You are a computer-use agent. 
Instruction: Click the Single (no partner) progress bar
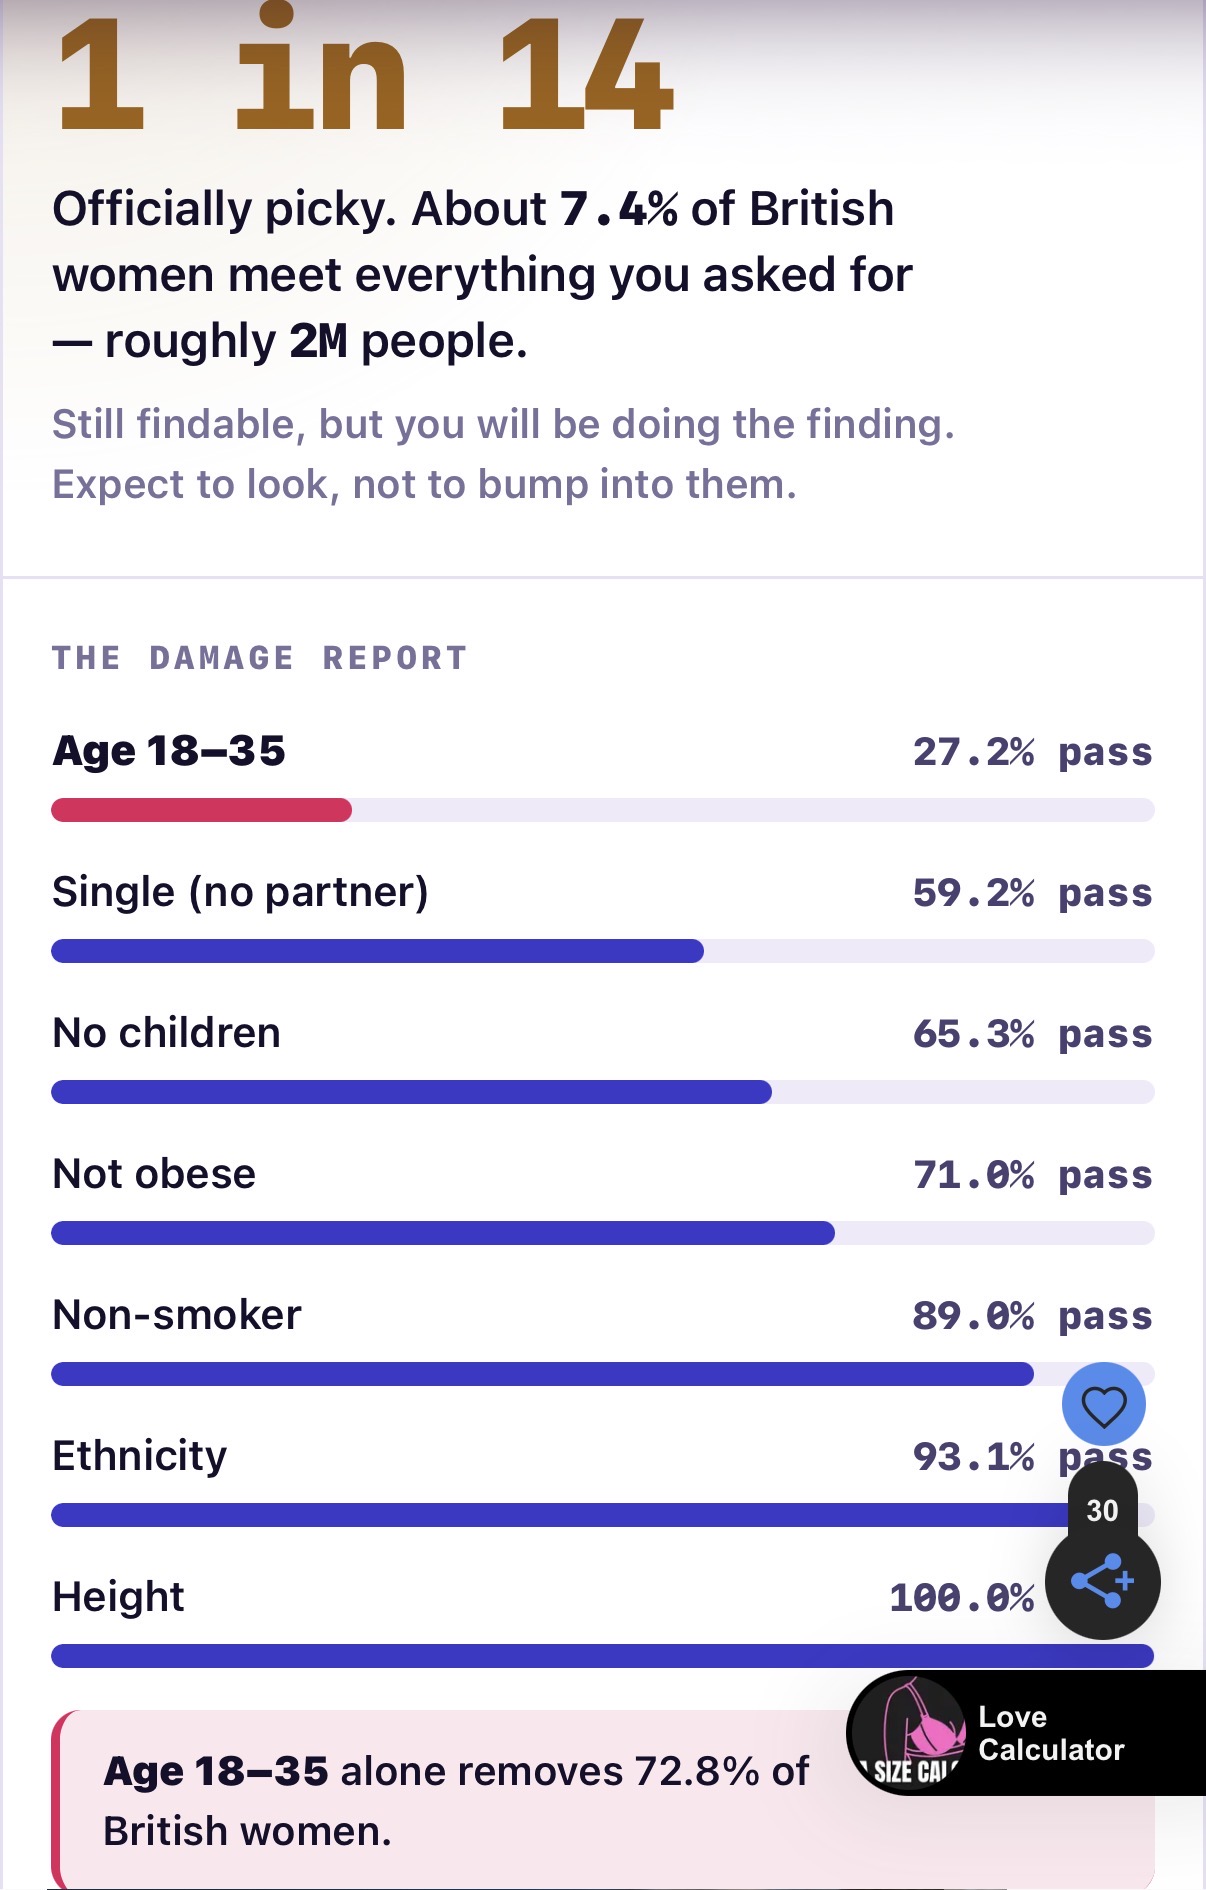[603, 951]
